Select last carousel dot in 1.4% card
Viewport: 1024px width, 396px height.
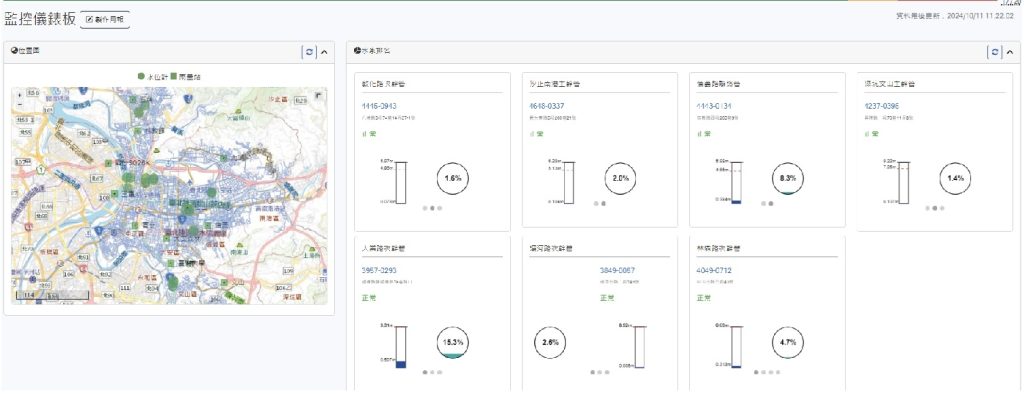(943, 208)
